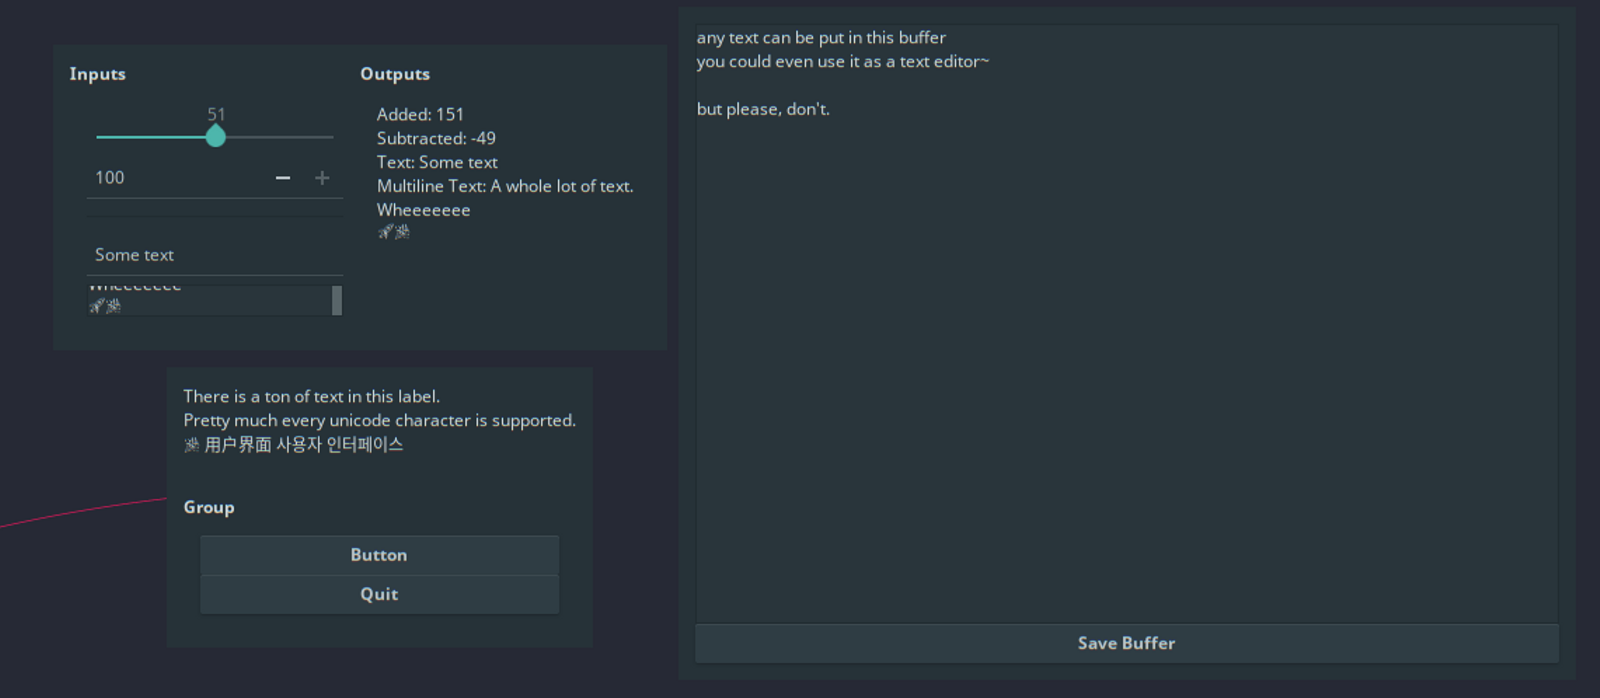This screenshot has height=698, width=1600.
Task: Select the Inputs panel heading
Action: [97, 74]
